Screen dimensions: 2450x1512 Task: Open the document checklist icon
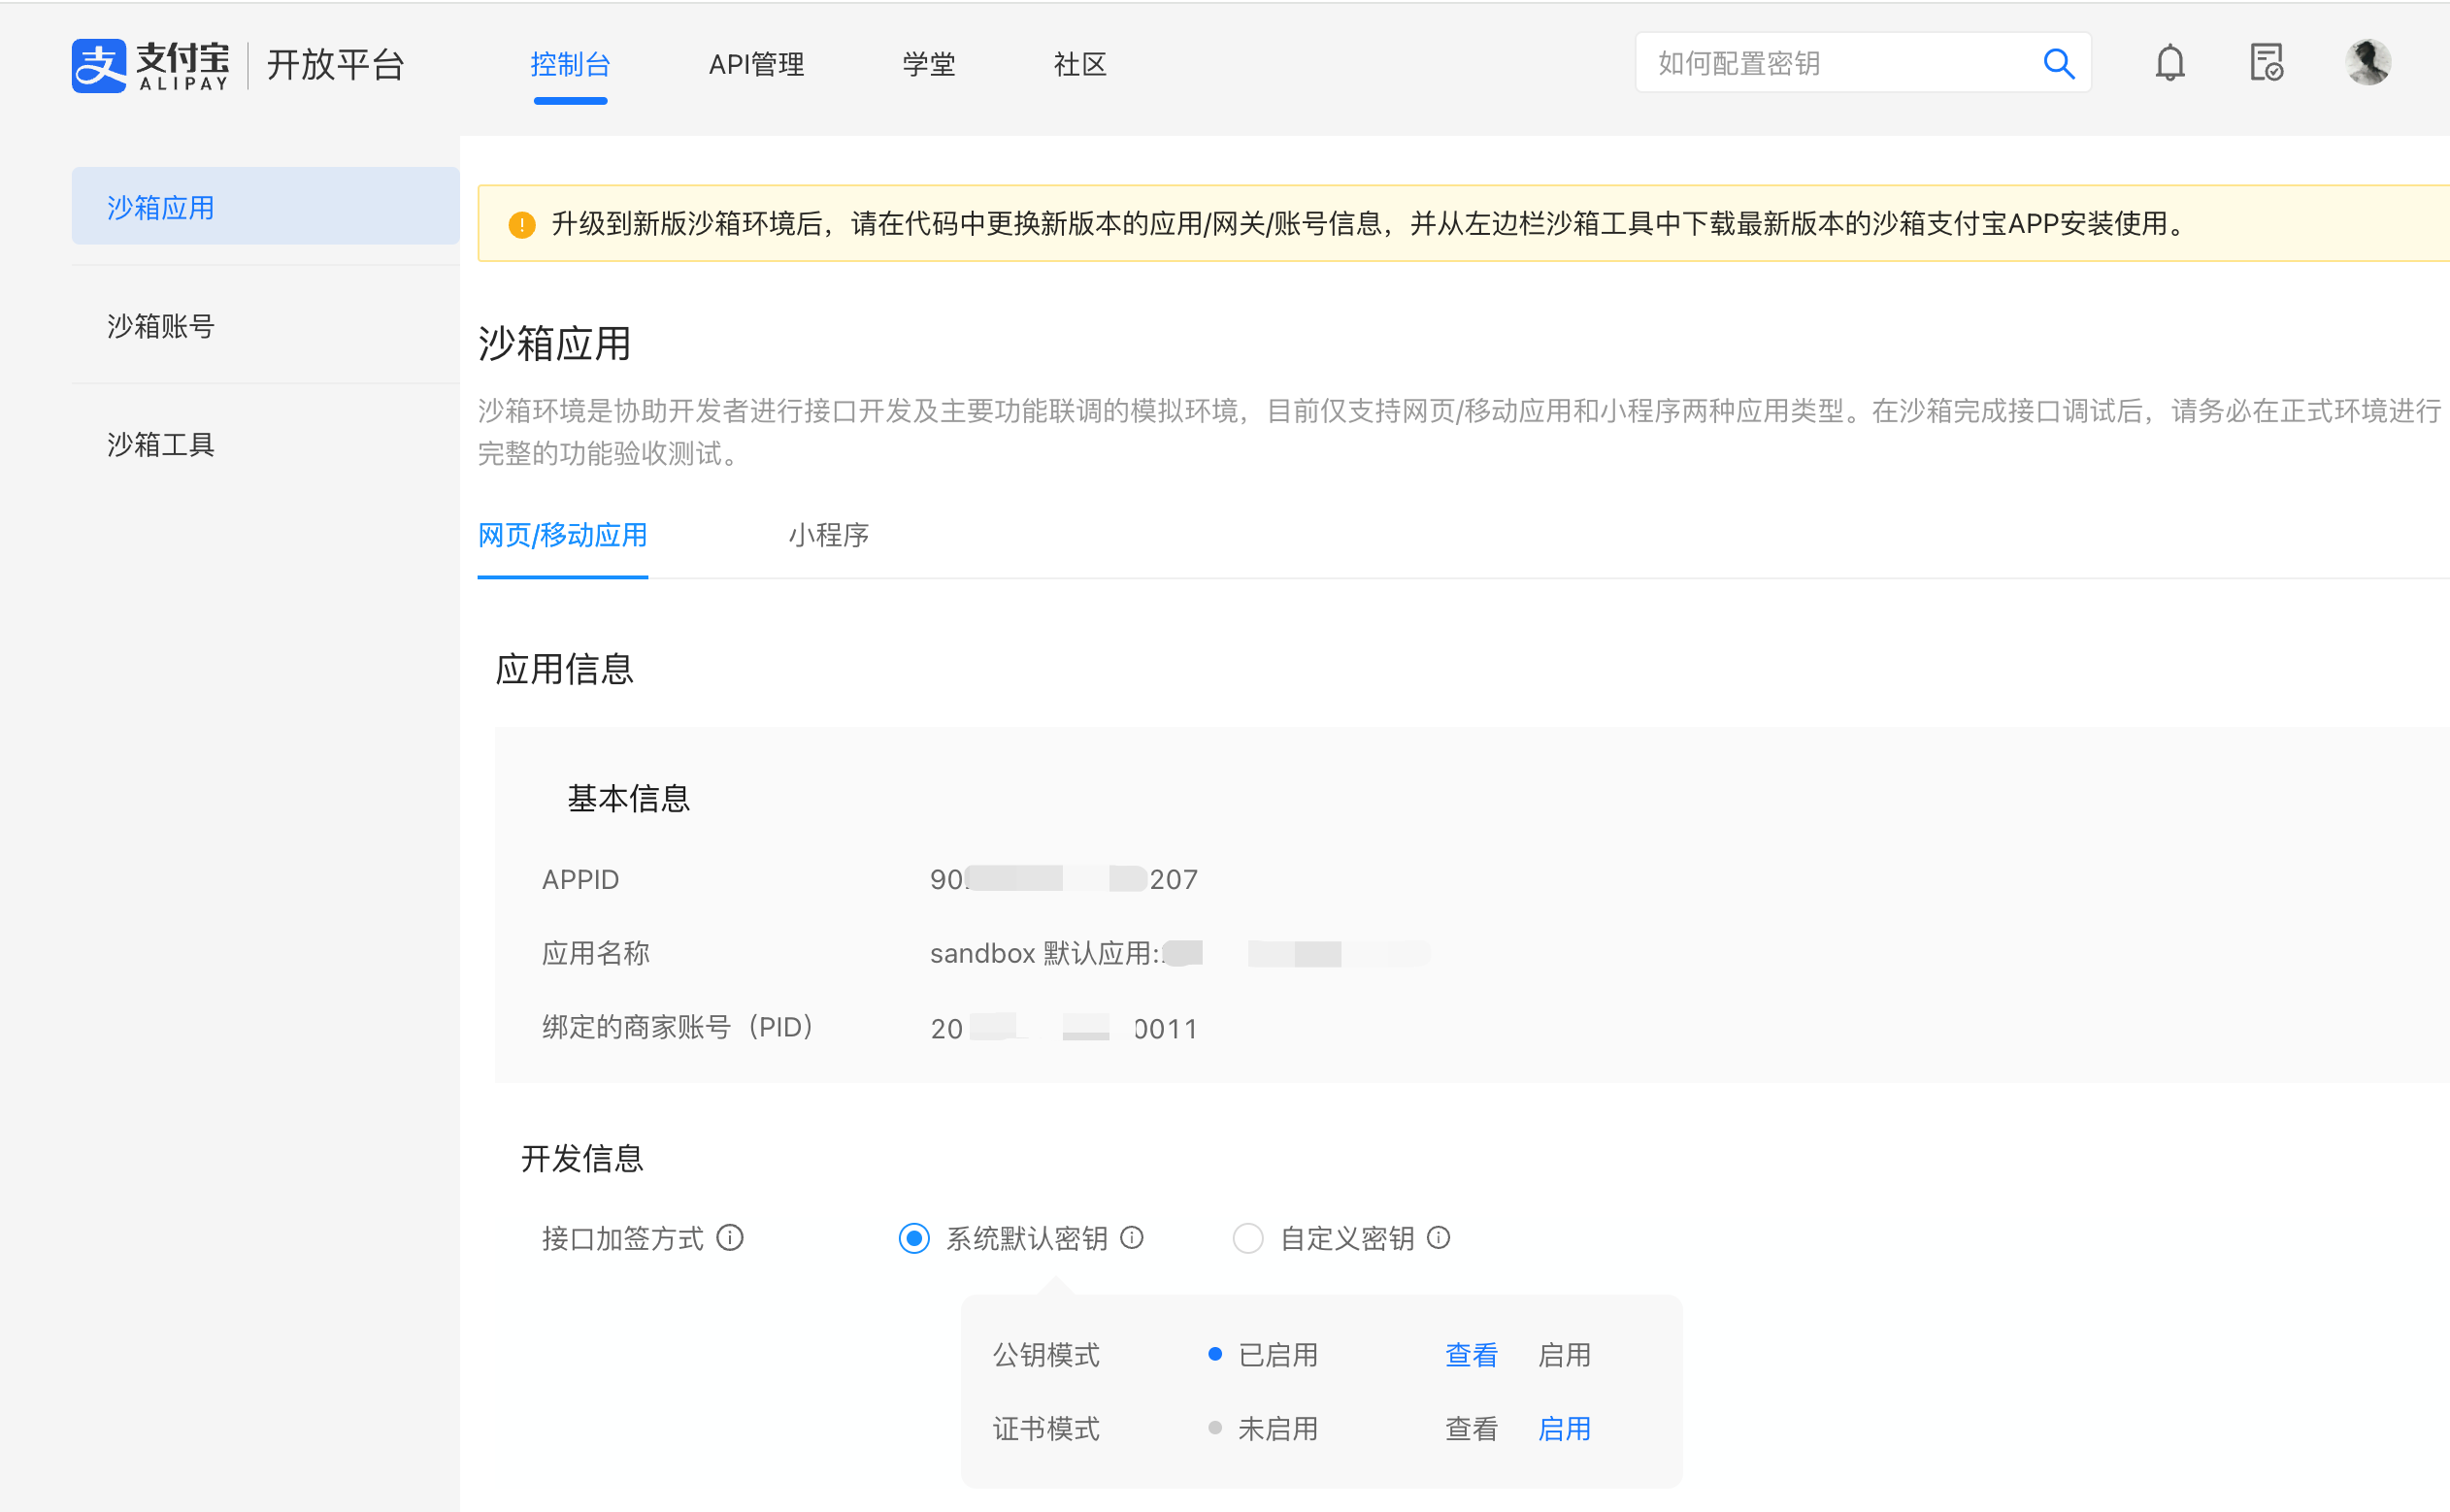pos(2265,64)
